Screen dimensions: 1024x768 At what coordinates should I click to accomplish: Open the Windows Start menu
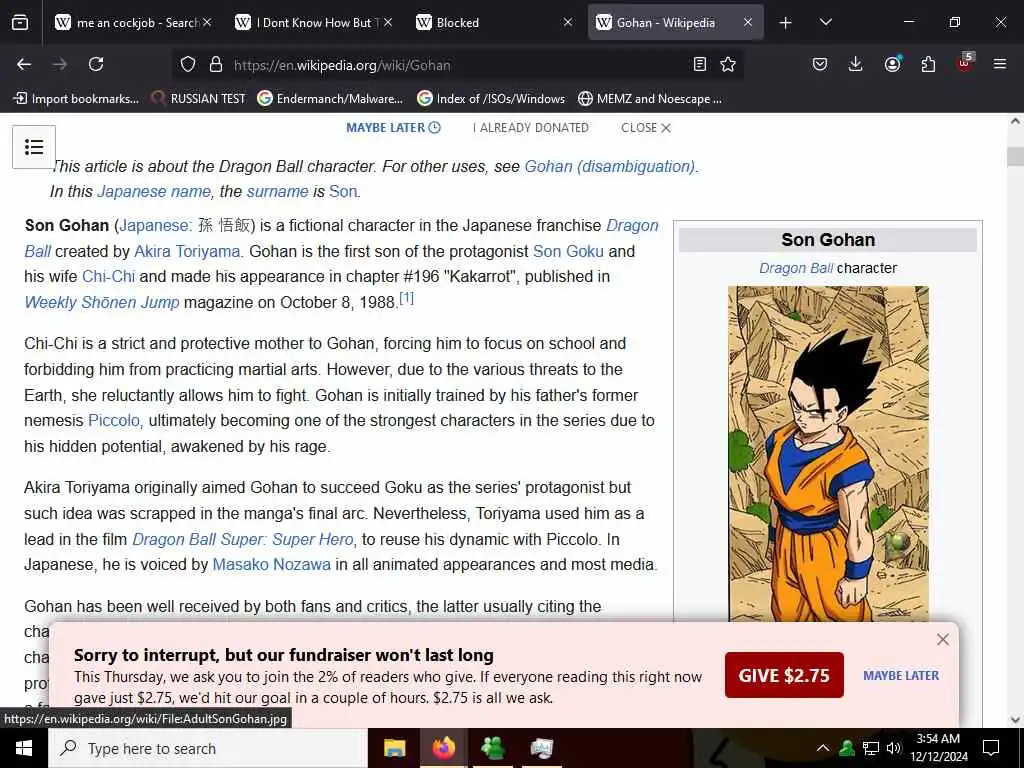[x=24, y=748]
